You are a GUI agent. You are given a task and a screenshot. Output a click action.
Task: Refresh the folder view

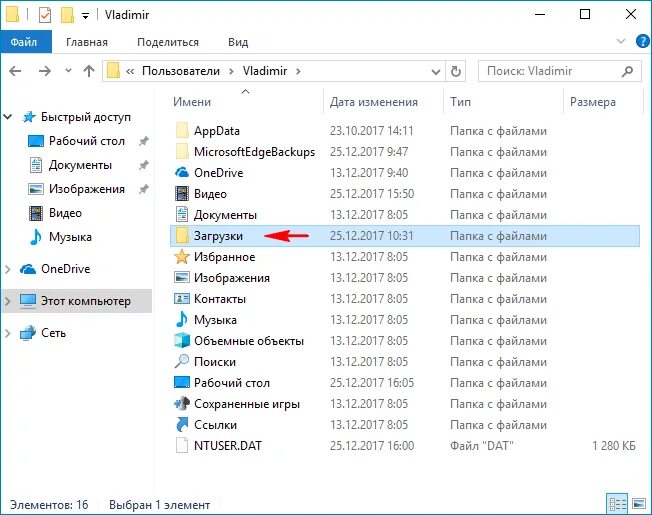coord(456,71)
